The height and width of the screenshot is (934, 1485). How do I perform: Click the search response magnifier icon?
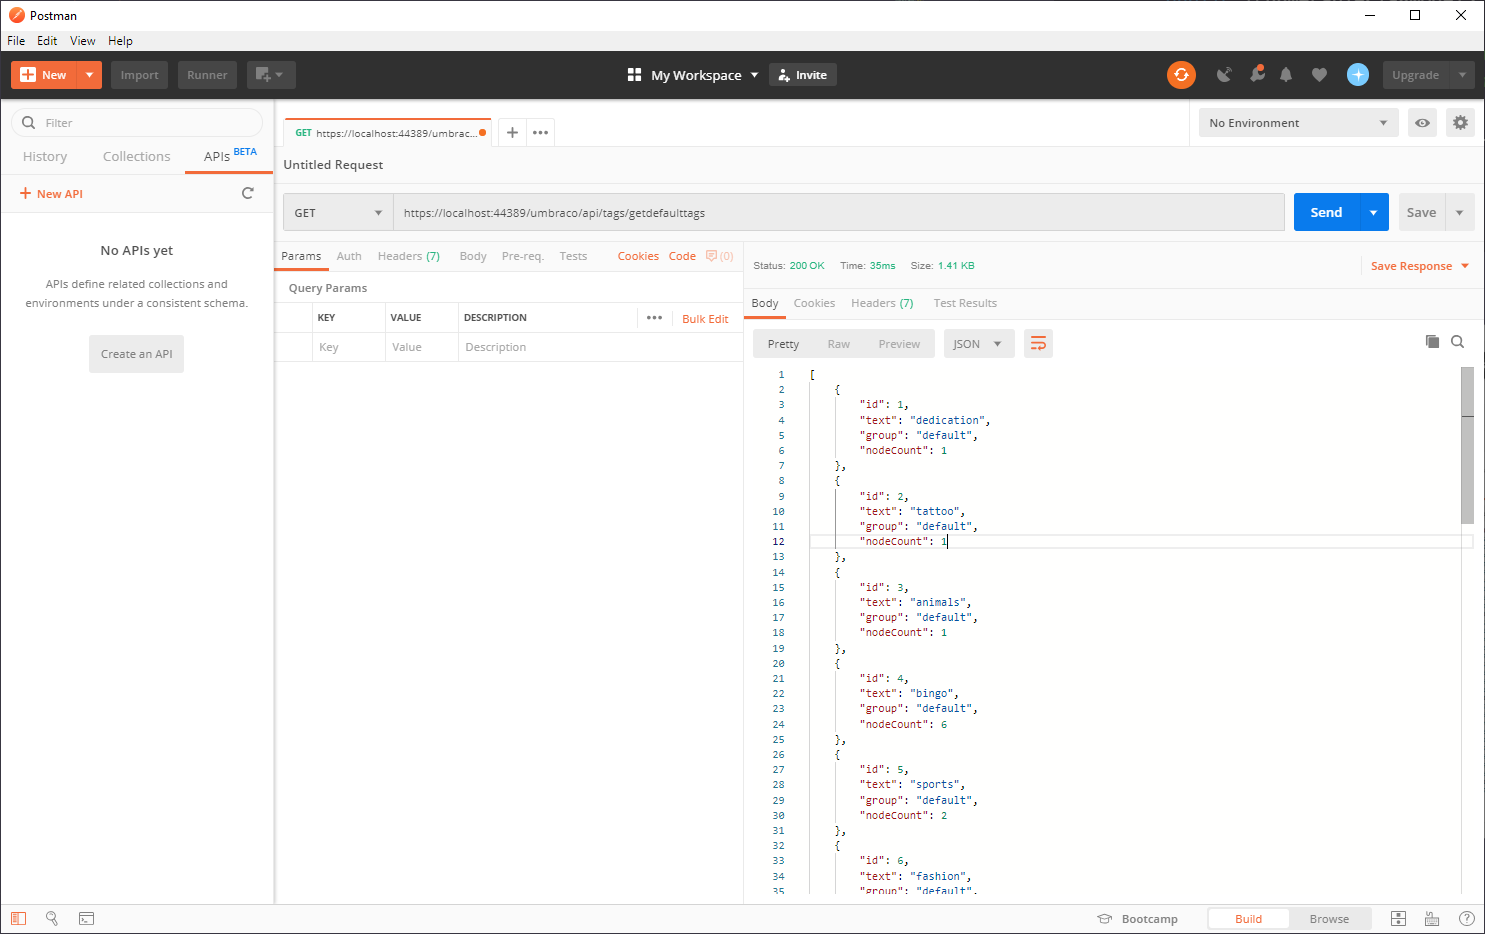[1458, 342]
